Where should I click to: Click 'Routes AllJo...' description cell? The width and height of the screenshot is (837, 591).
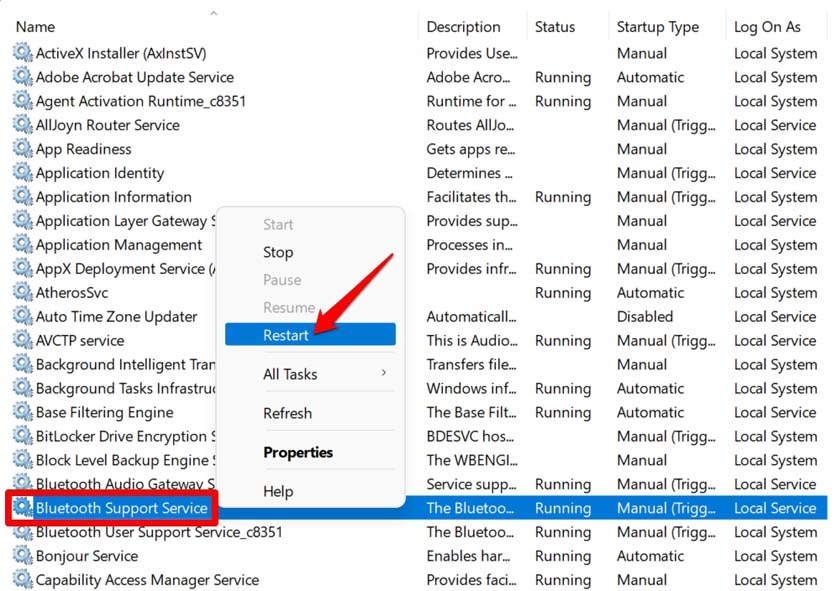[x=470, y=125]
